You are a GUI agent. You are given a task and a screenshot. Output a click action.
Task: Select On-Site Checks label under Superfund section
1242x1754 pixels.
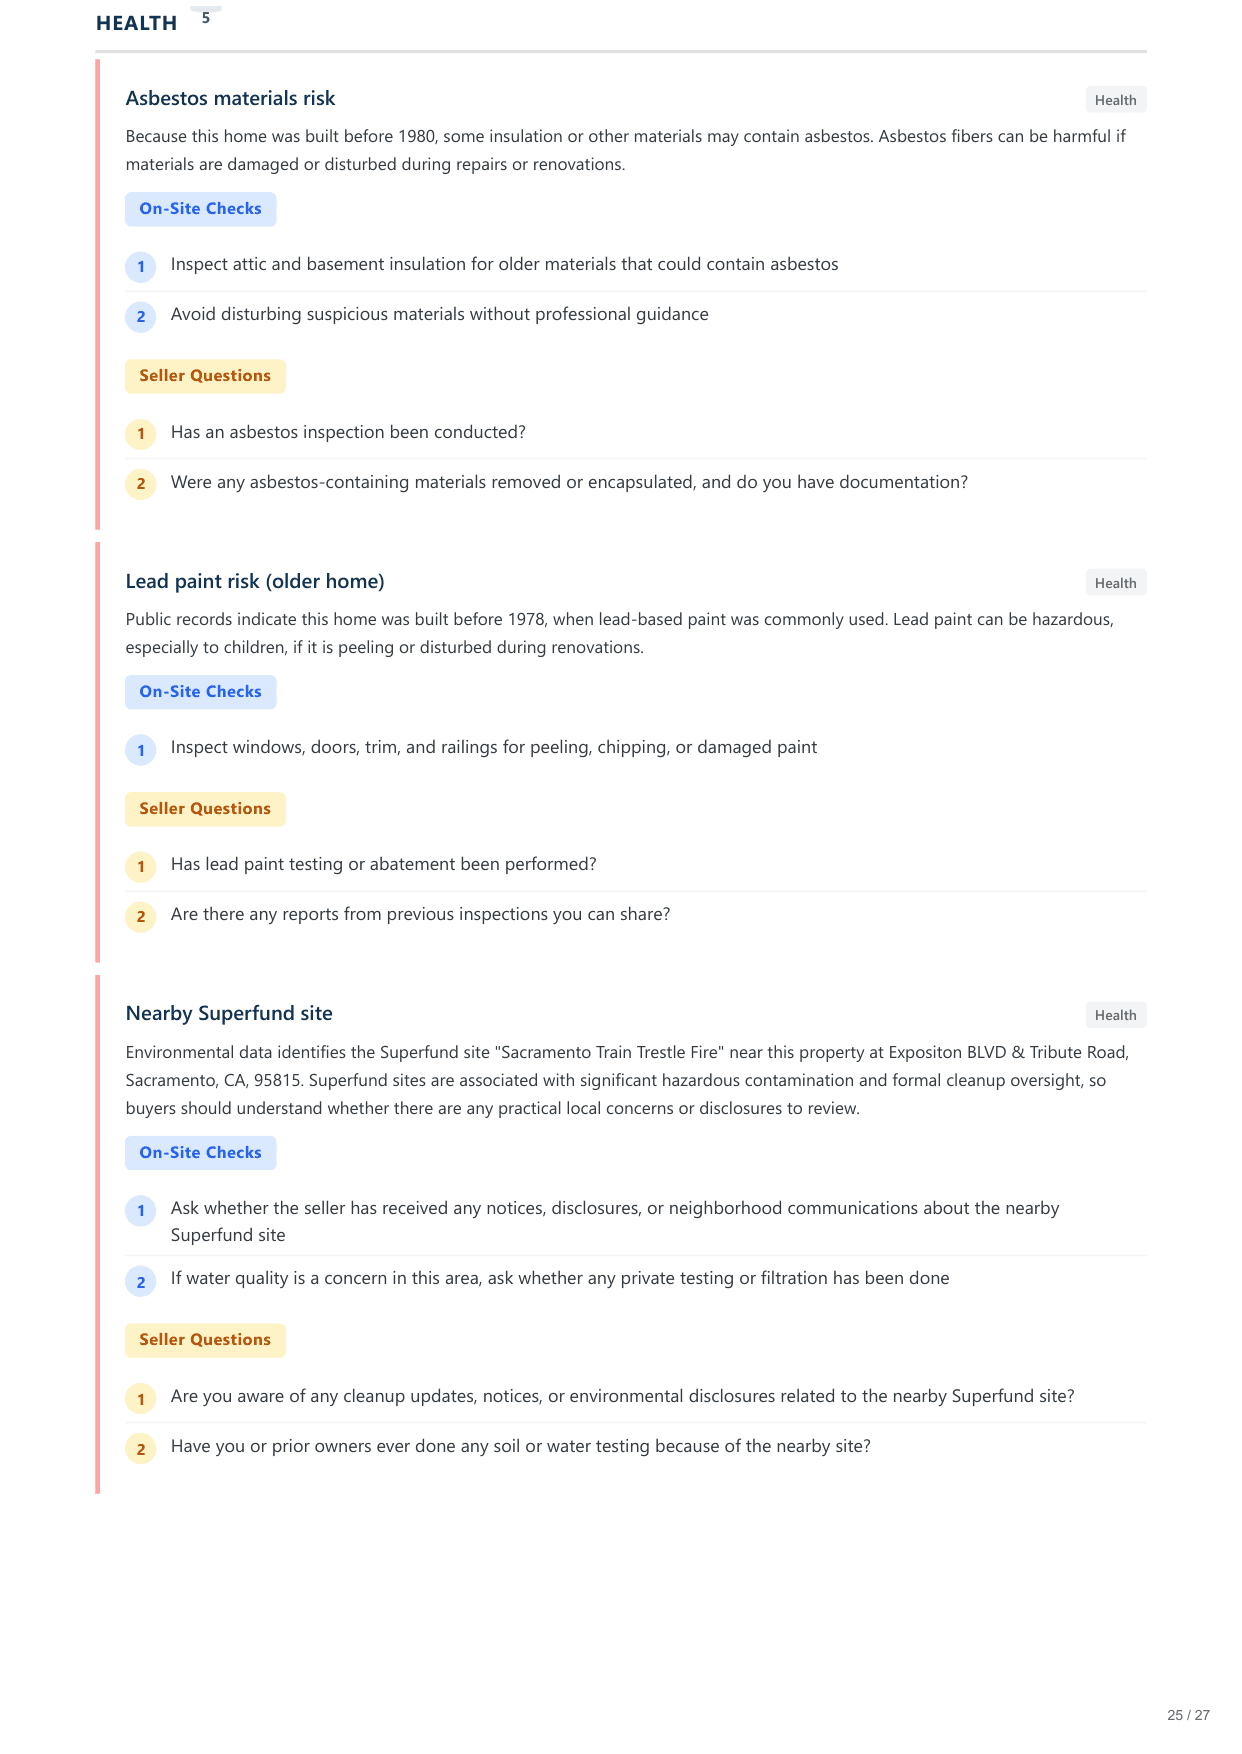[x=200, y=1153]
